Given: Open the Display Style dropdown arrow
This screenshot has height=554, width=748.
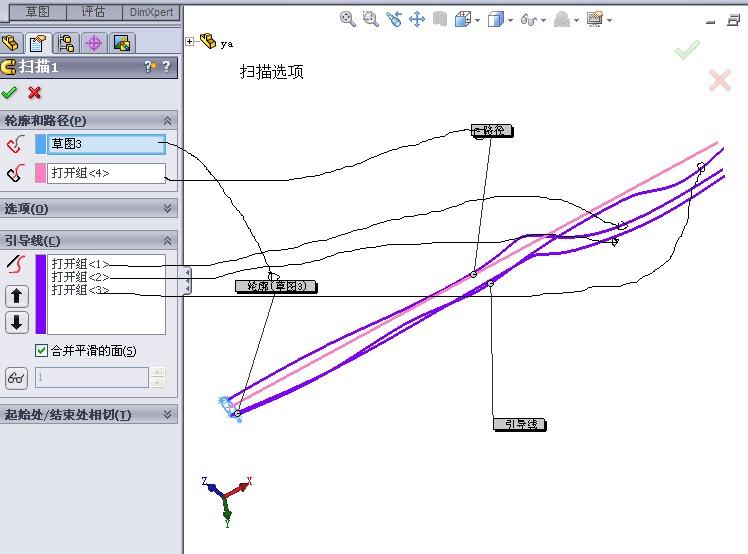Looking at the screenshot, I should point(510,21).
